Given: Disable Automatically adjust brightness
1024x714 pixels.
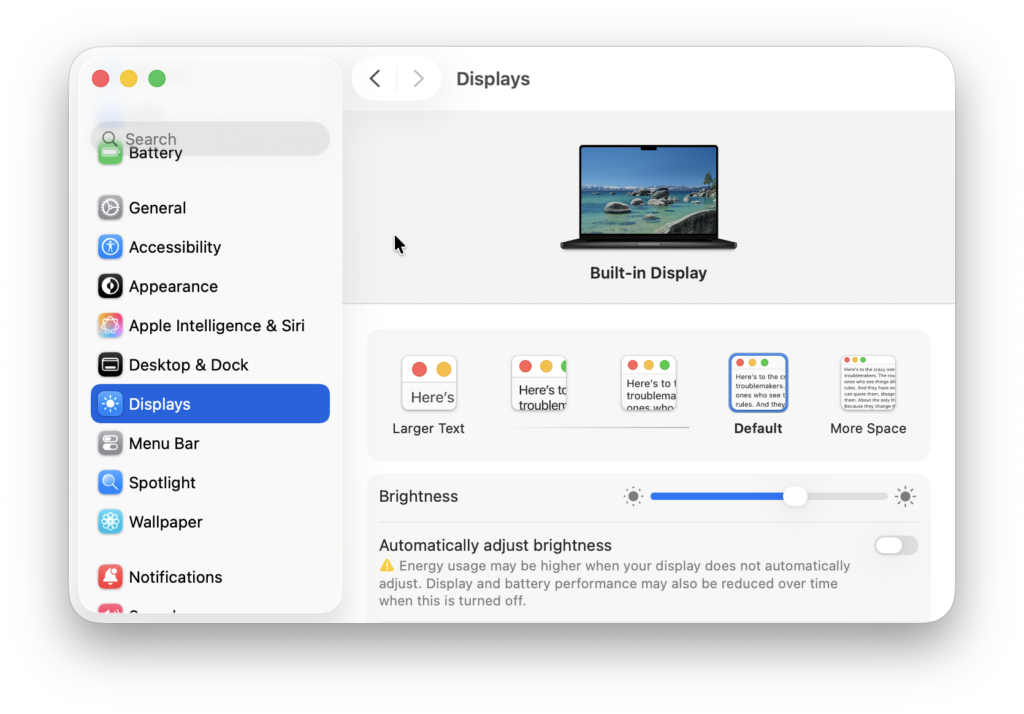Looking at the screenshot, I should pyautogui.click(x=895, y=545).
